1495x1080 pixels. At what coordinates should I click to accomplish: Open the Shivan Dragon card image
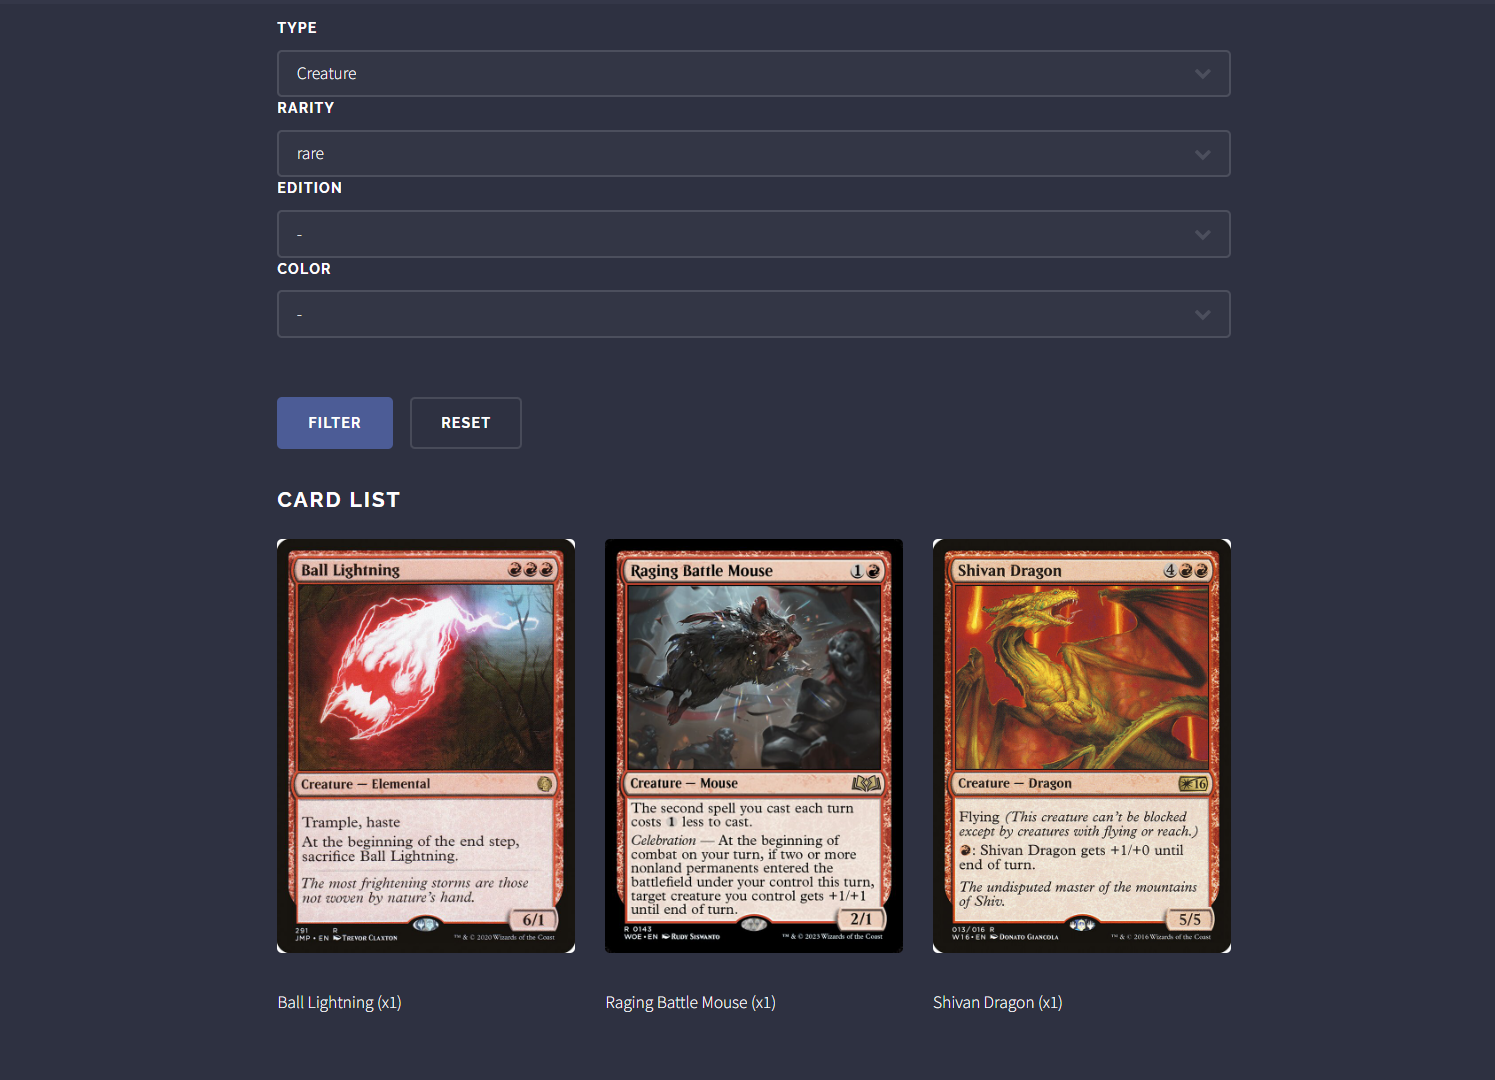(x=1082, y=746)
